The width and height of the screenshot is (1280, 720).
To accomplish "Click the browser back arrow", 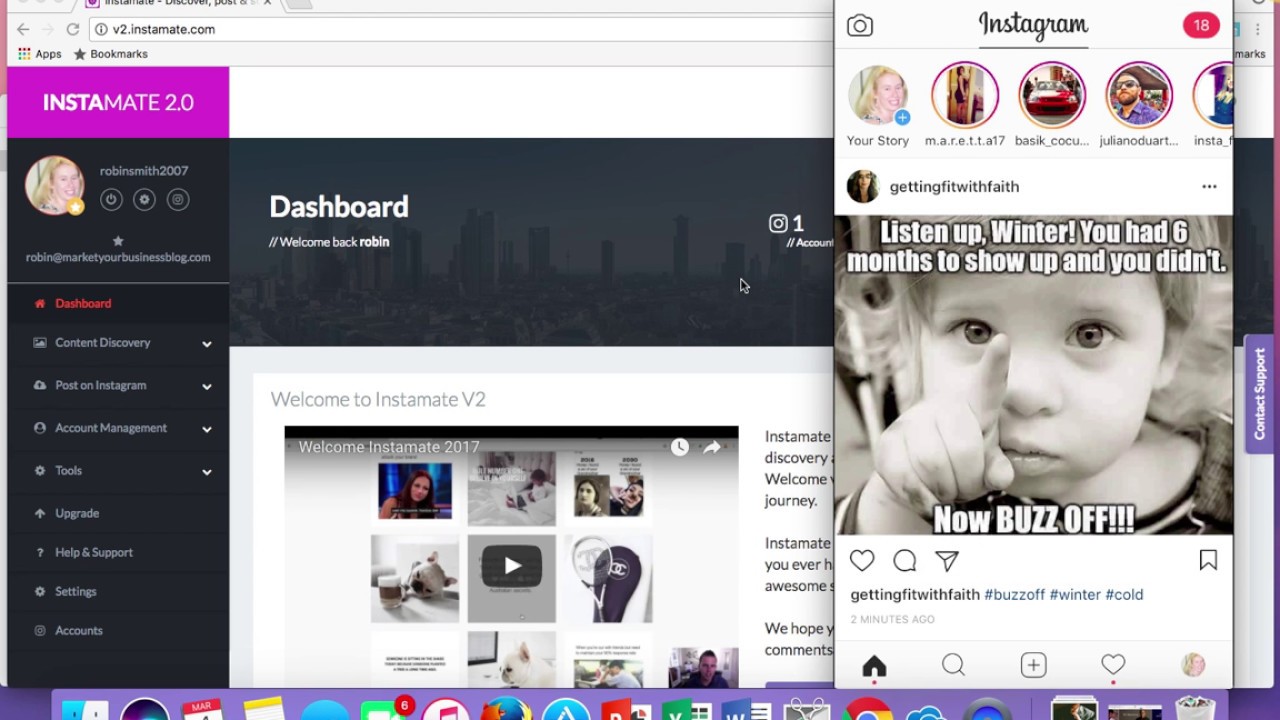I will pyautogui.click(x=23, y=29).
